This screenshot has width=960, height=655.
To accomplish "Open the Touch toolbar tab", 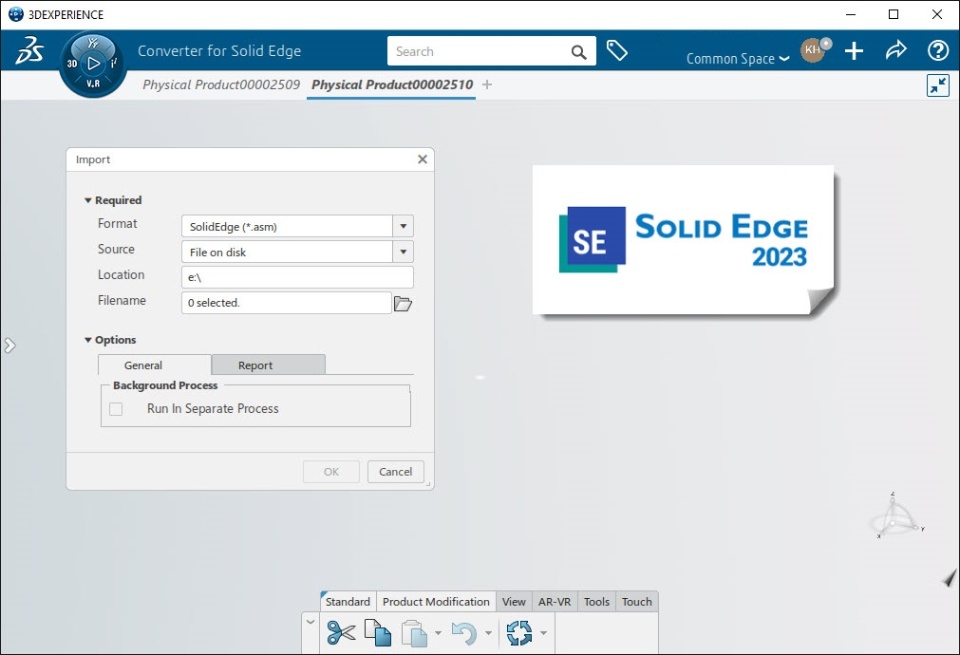I will tap(637, 602).
